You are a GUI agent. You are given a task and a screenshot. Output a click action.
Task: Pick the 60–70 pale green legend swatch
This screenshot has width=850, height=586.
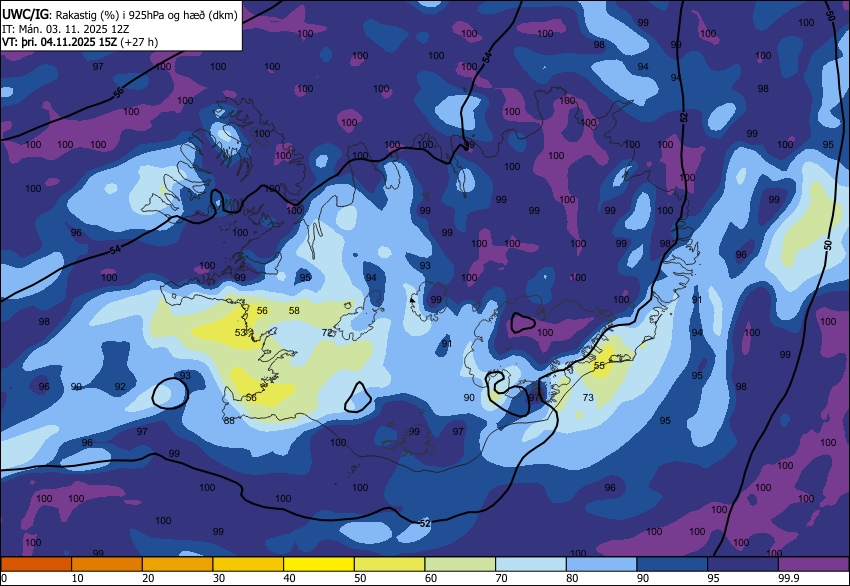(x=460, y=564)
